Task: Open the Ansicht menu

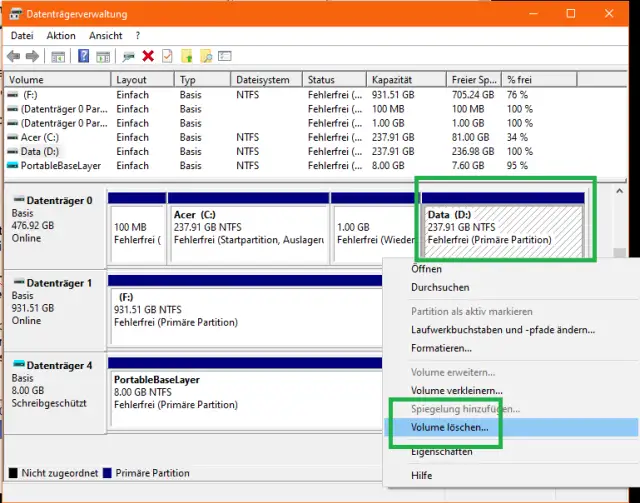Action: click(x=105, y=35)
